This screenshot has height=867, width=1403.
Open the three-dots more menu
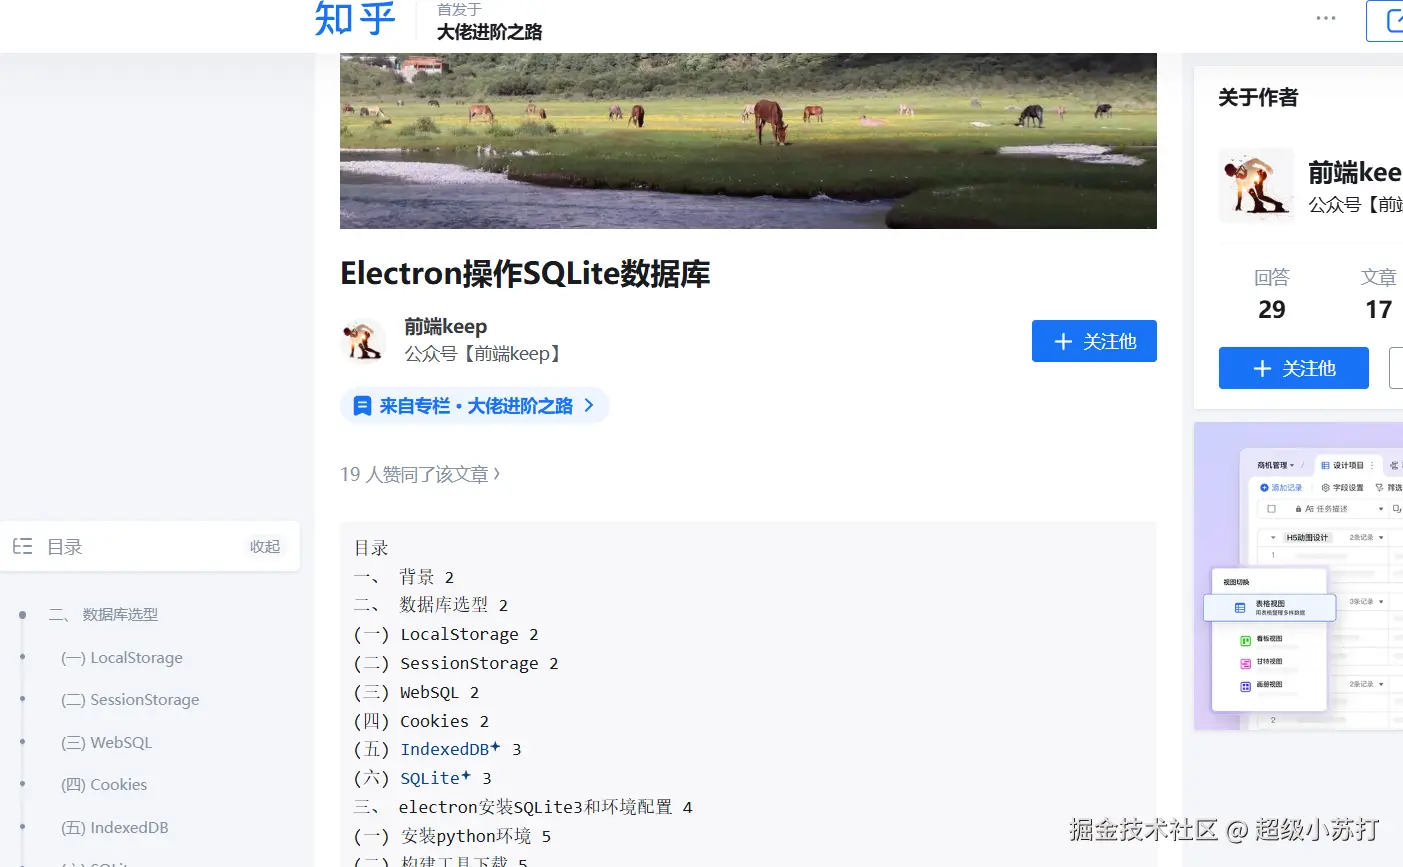1326,18
